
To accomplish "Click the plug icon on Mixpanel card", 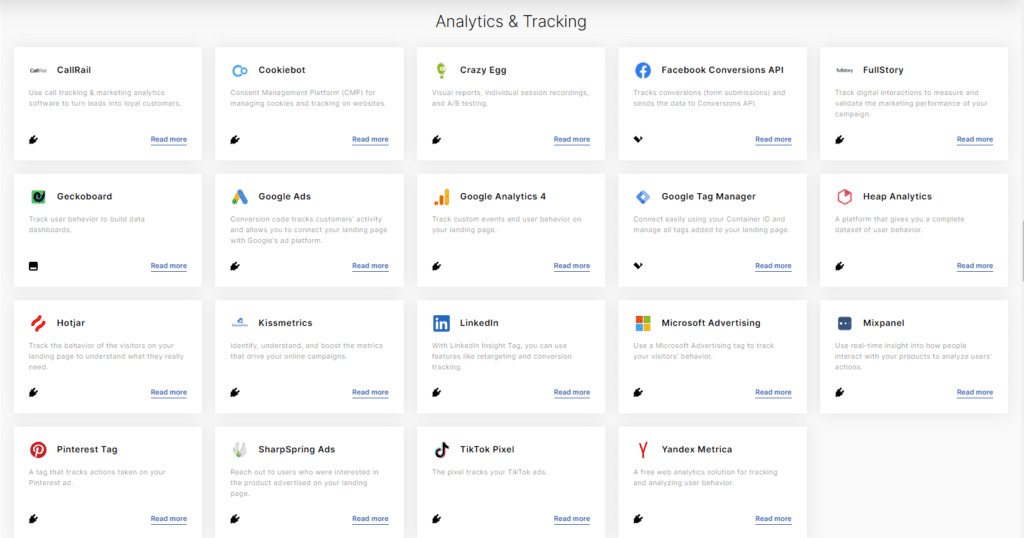I will pyautogui.click(x=840, y=392).
